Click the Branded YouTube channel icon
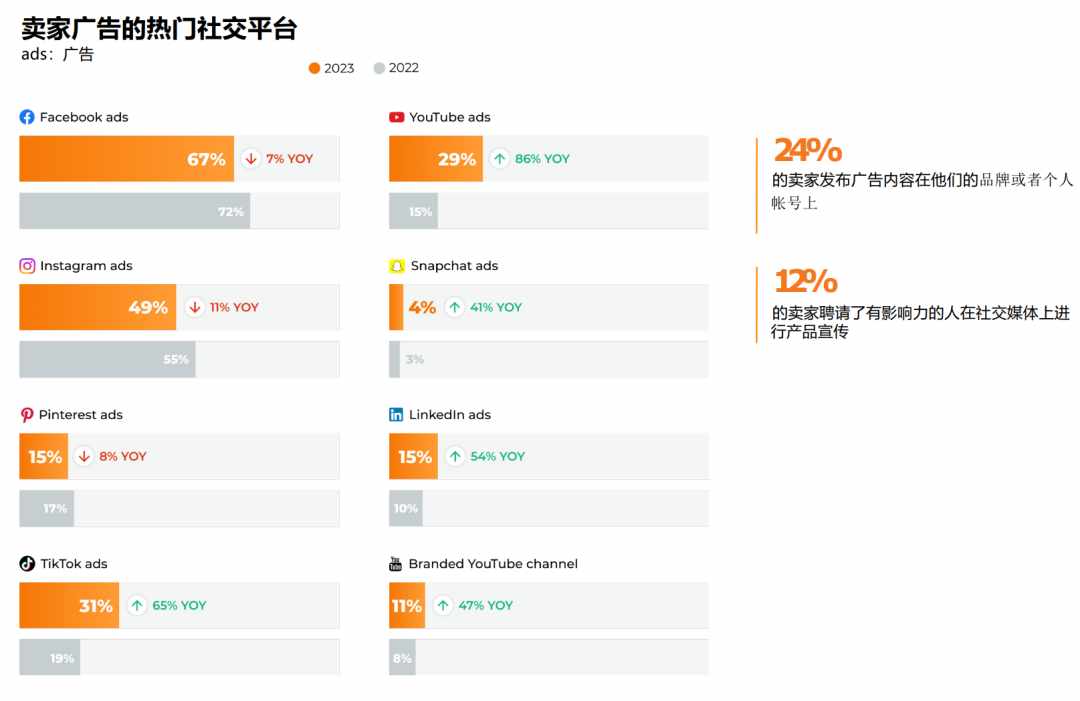Screen dimensions: 1080x701 pos(395,563)
